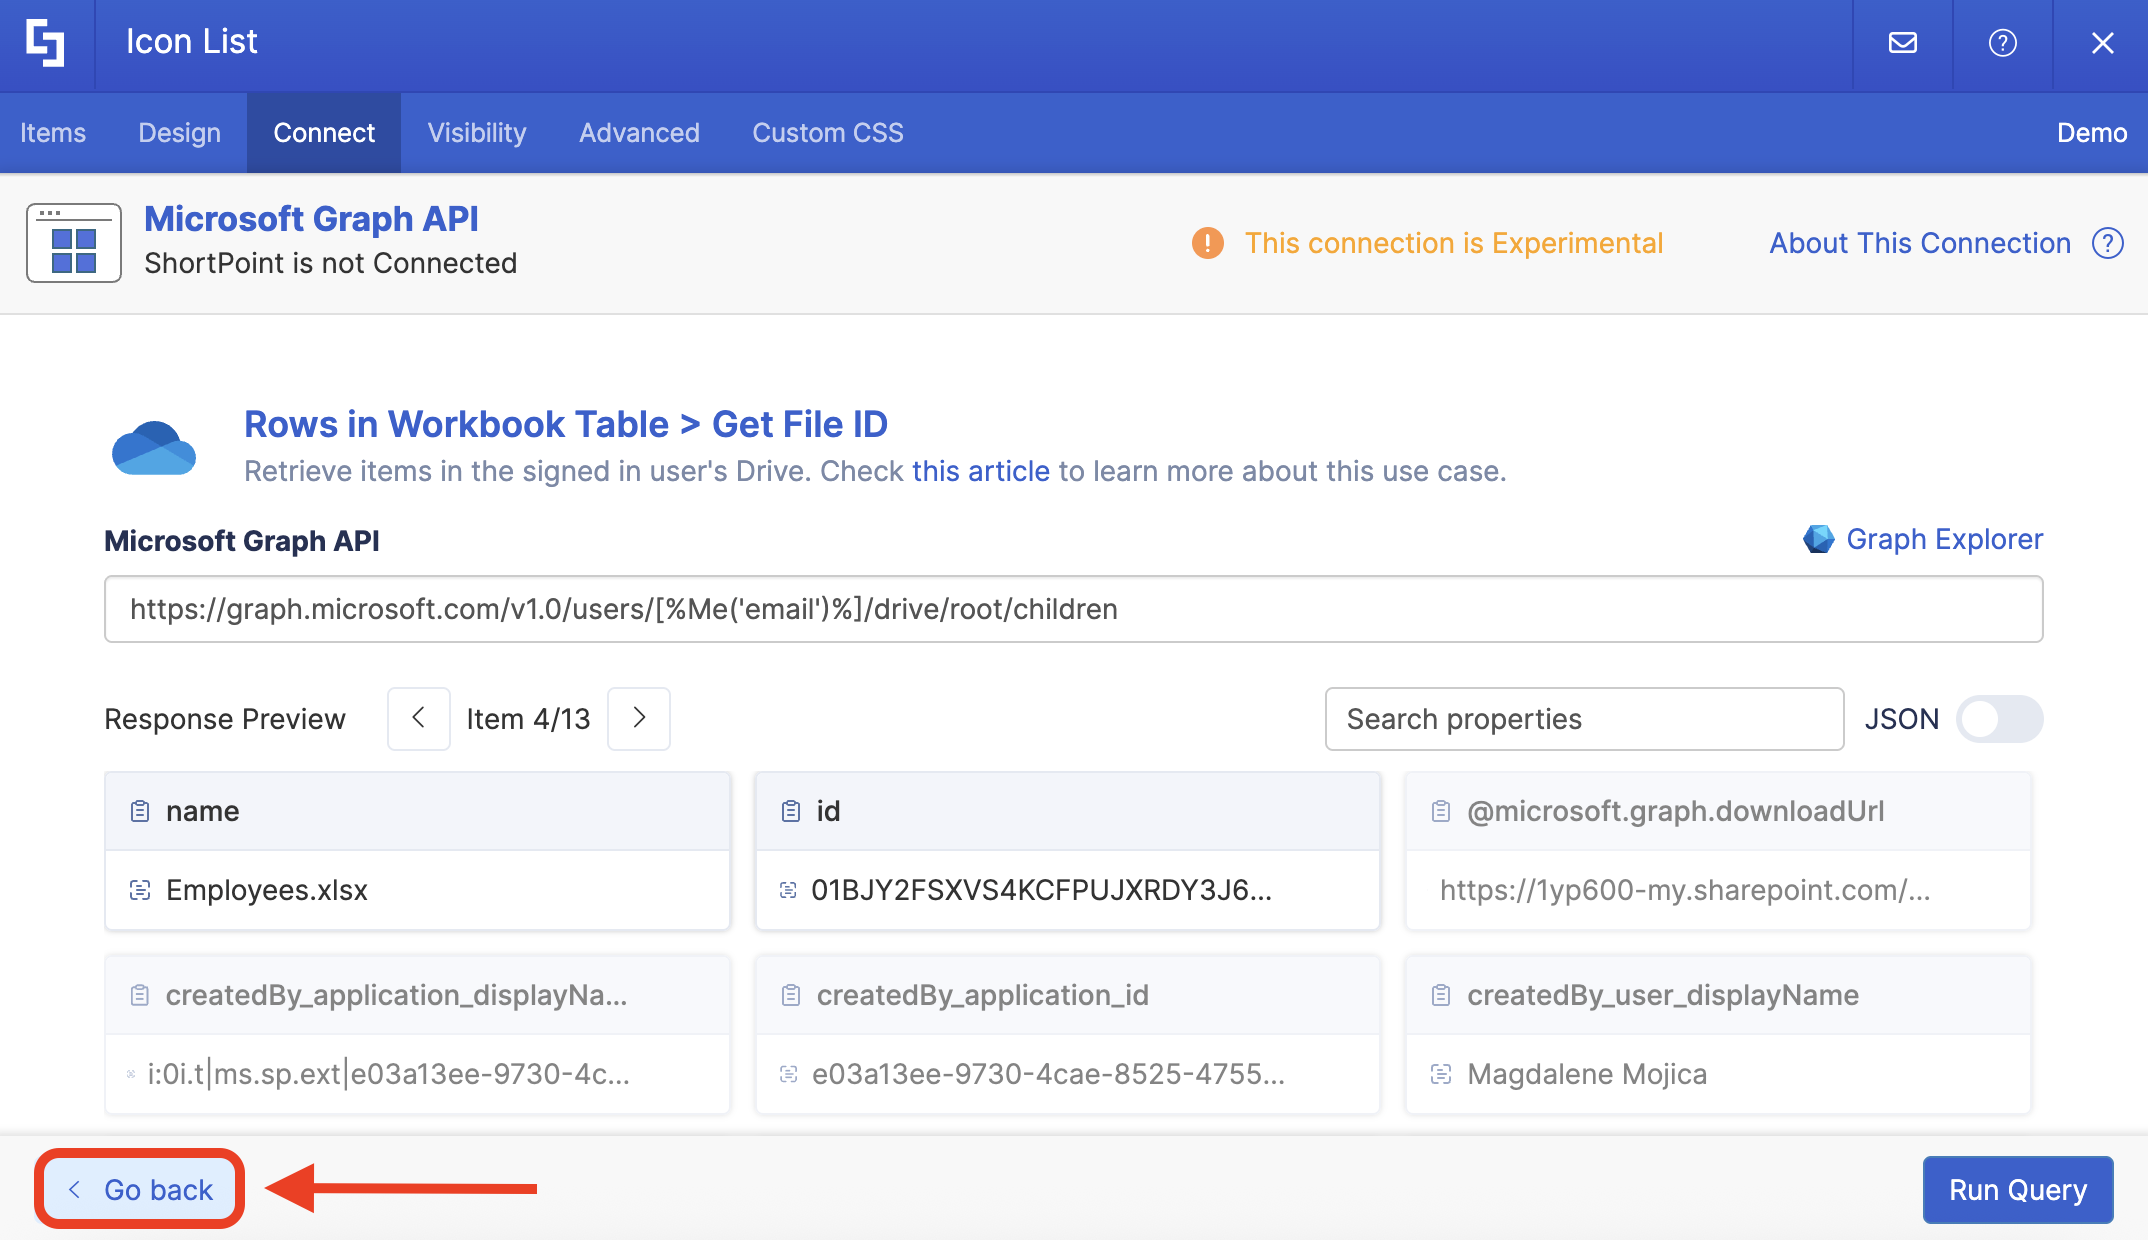
Task: Click the OneDrive cloud icon
Action: (x=154, y=447)
